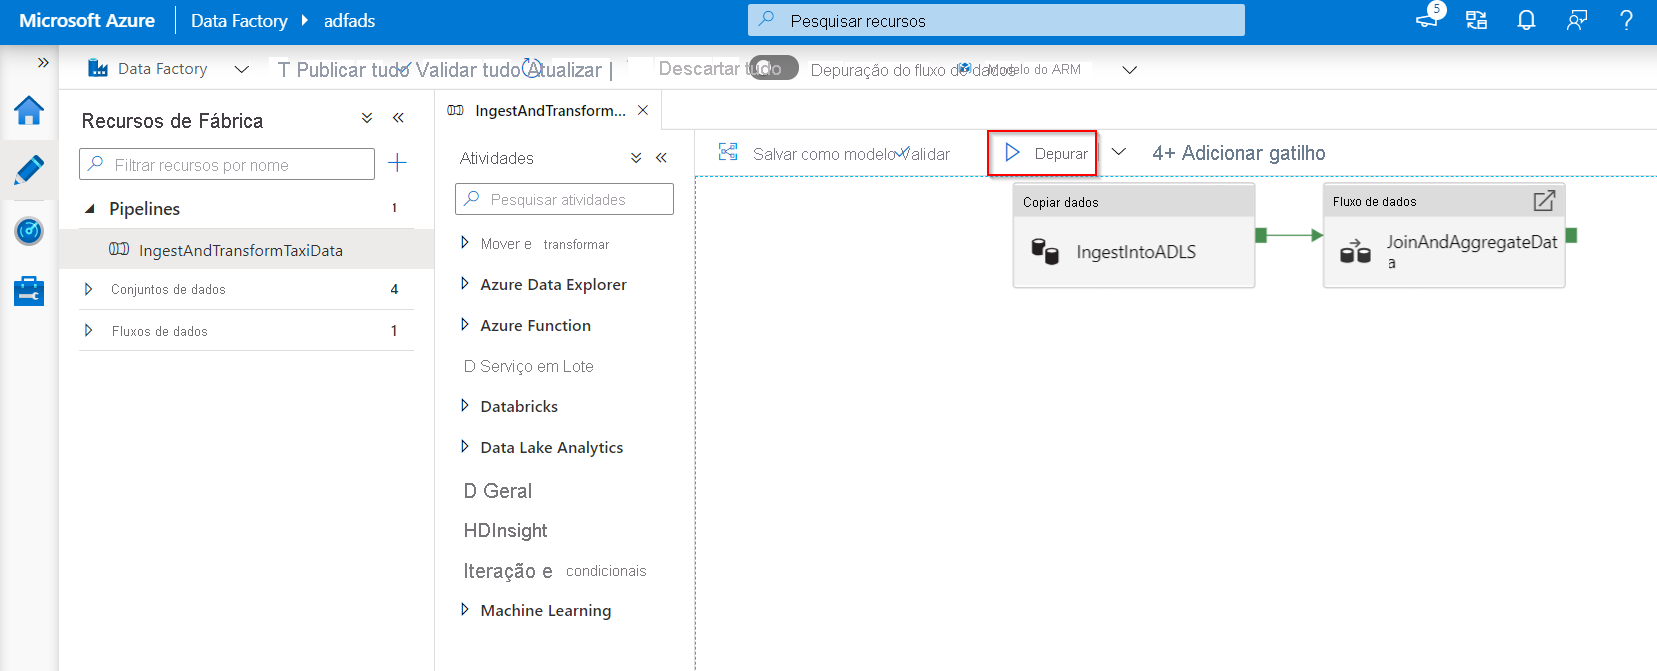Switch to the IngestAndTransform... pipeline tab
The height and width of the screenshot is (671, 1657).
(549, 110)
